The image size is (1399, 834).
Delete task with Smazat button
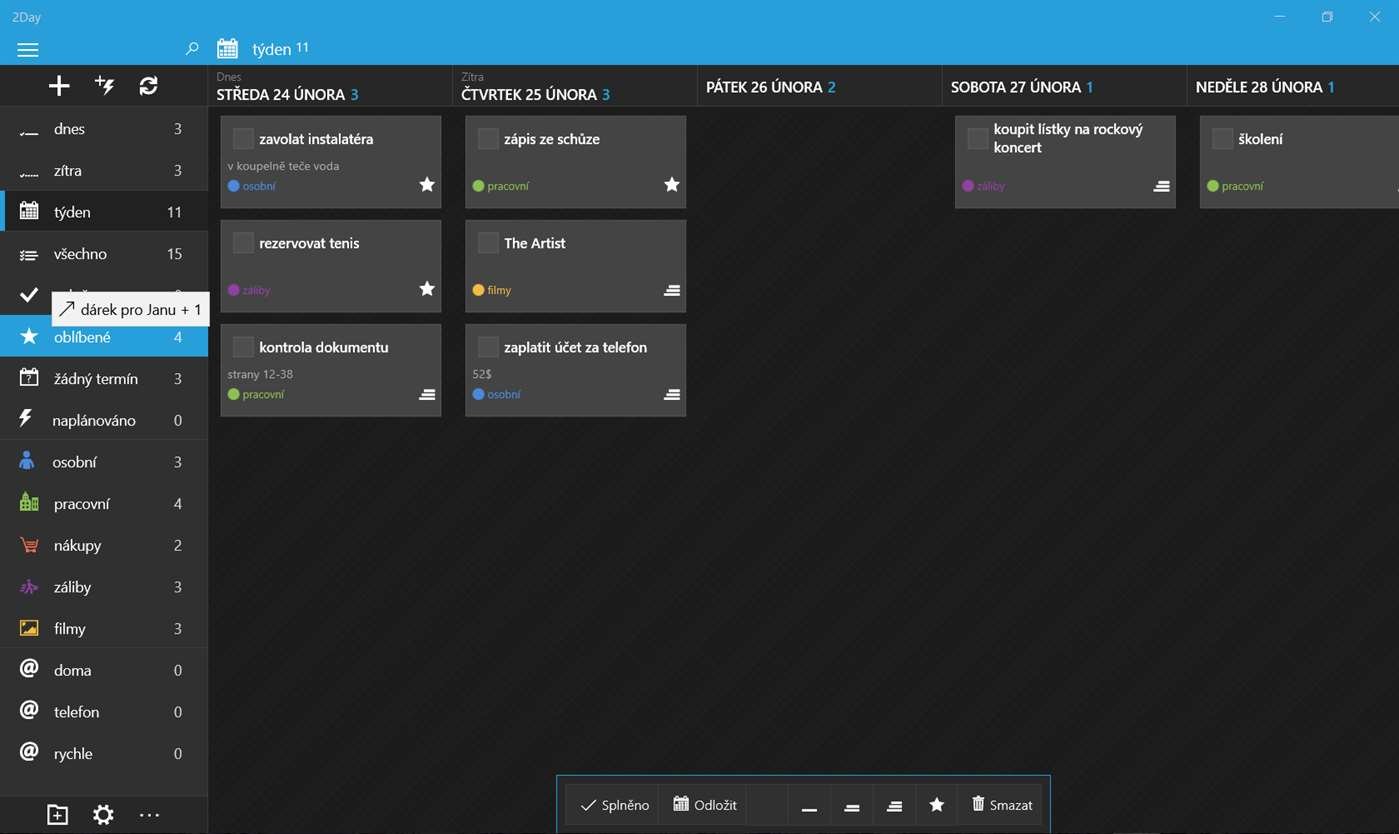[x=1002, y=805]
